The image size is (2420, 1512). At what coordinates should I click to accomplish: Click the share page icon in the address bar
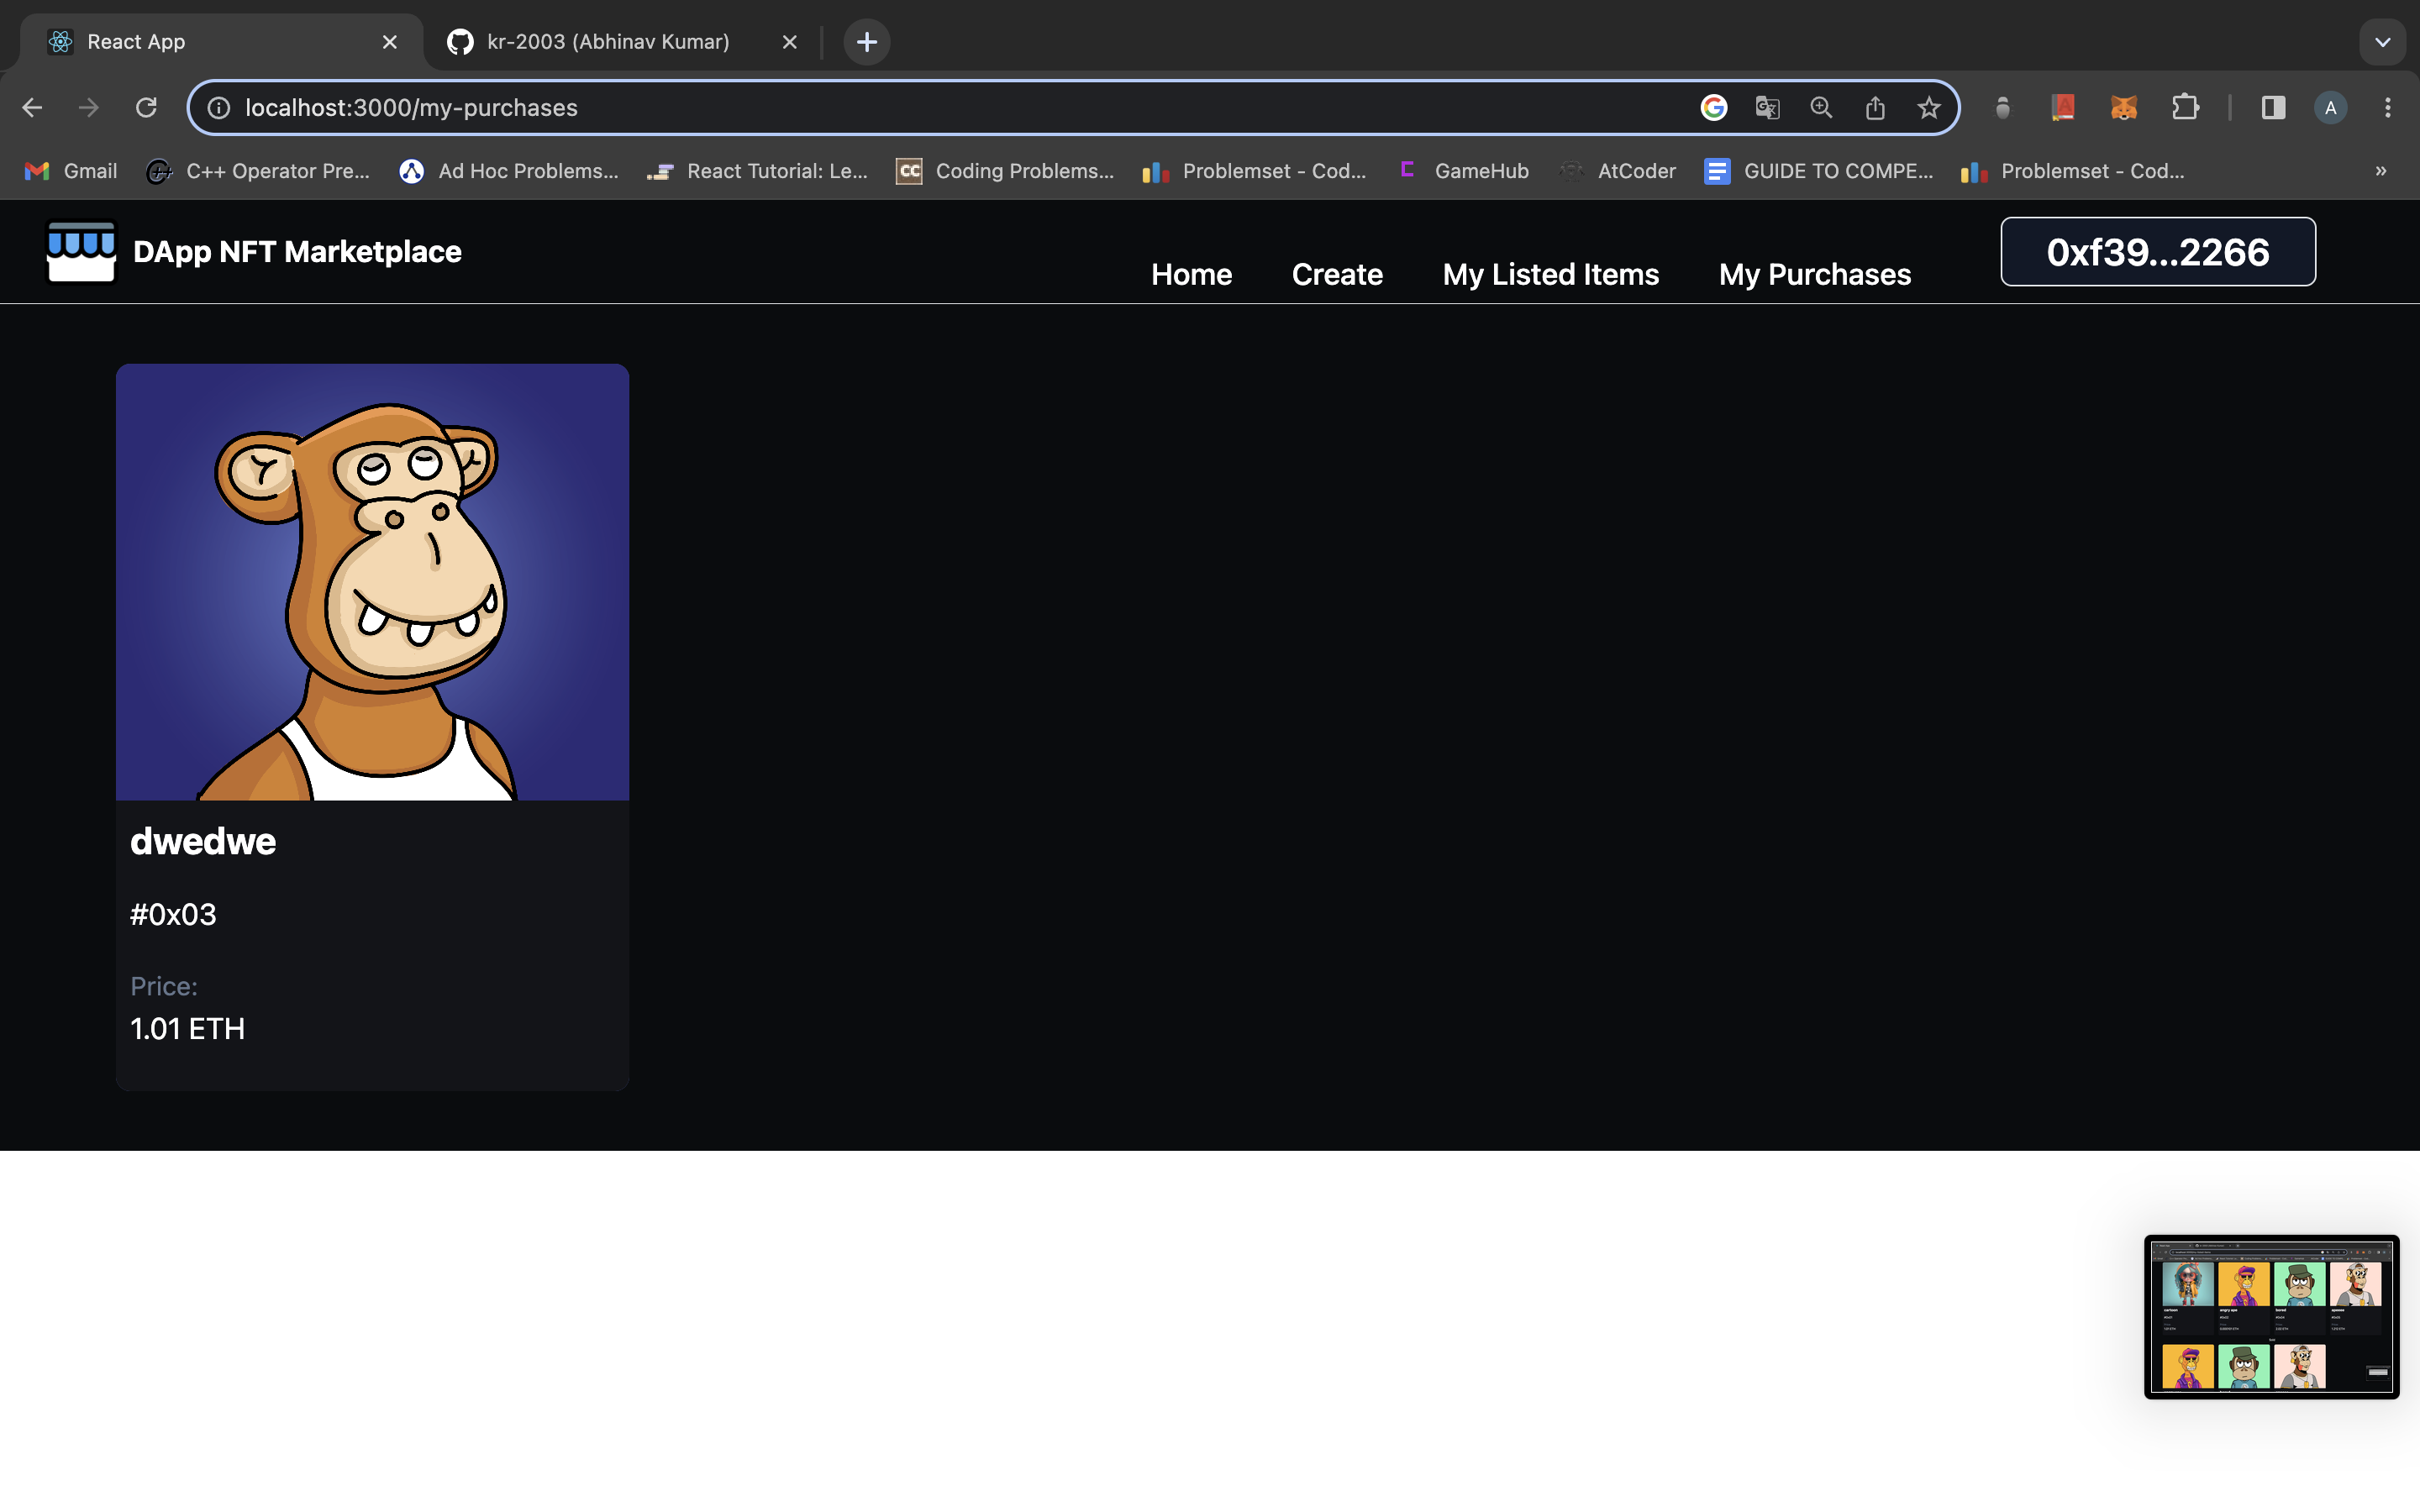point(1875,107)
